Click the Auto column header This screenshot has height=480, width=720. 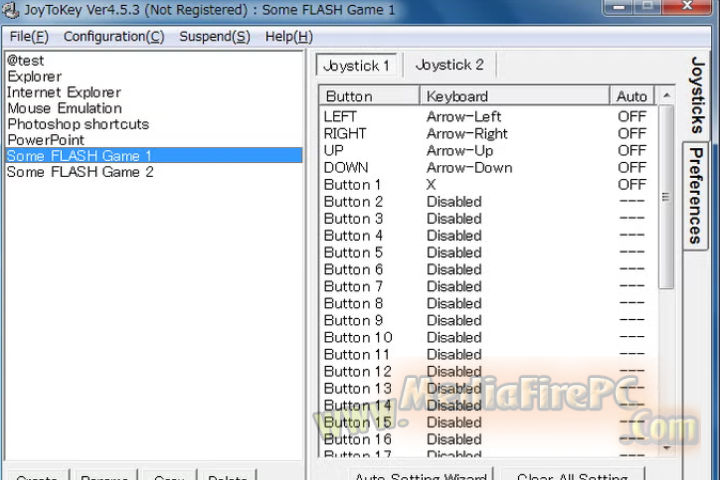[x=632, y=96]
